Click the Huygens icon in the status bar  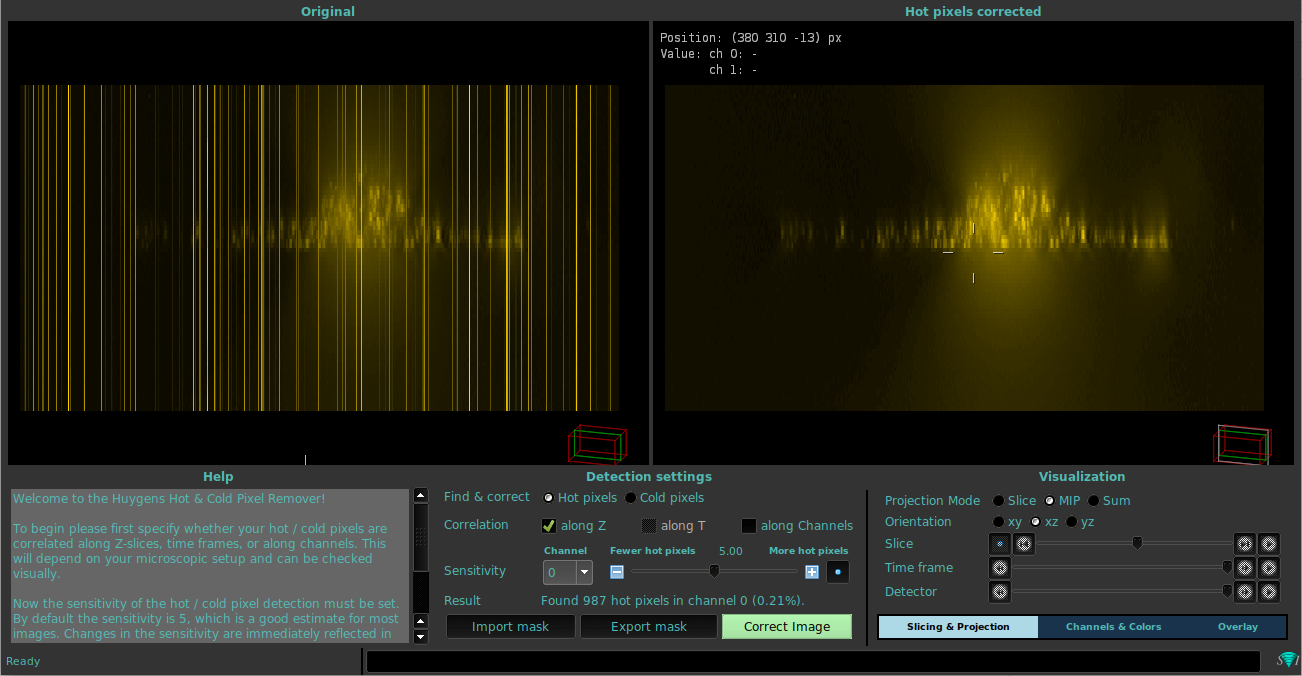click(1289, 660)
